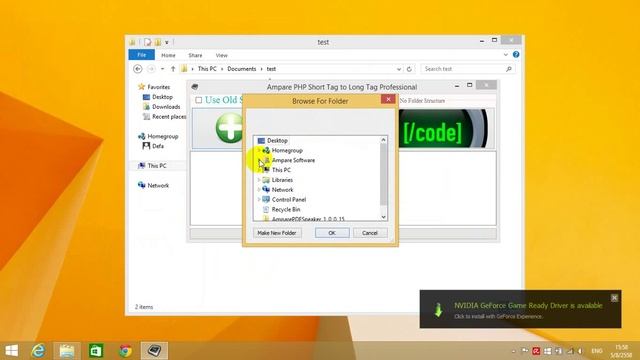Click the Explorer Back arrow
Screen dimensions: 640x360
(138, 69)
